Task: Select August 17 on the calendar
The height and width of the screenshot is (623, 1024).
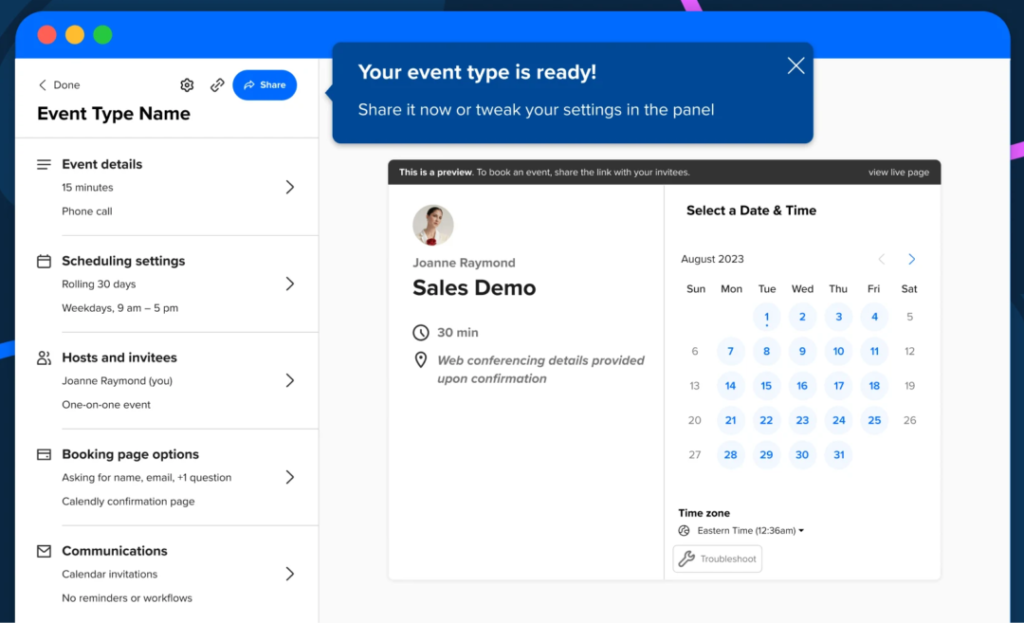Action: point(839,386)
